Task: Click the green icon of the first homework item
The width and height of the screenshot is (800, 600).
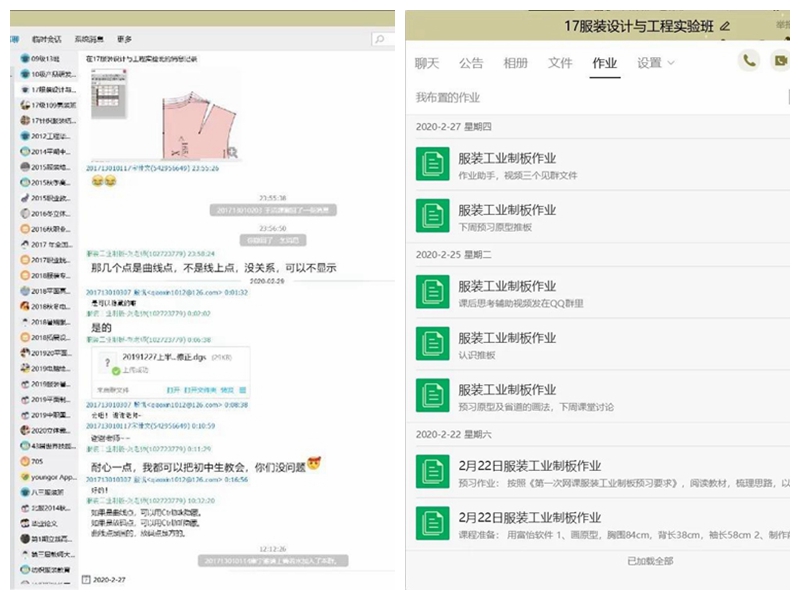Action: click(x=432, y=164)
